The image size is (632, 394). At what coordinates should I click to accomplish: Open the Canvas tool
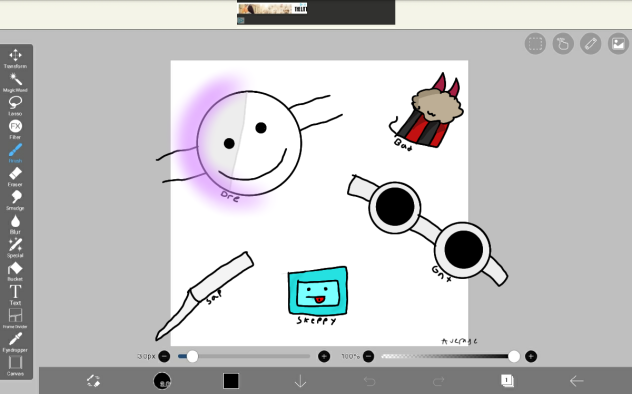[15, 366]
